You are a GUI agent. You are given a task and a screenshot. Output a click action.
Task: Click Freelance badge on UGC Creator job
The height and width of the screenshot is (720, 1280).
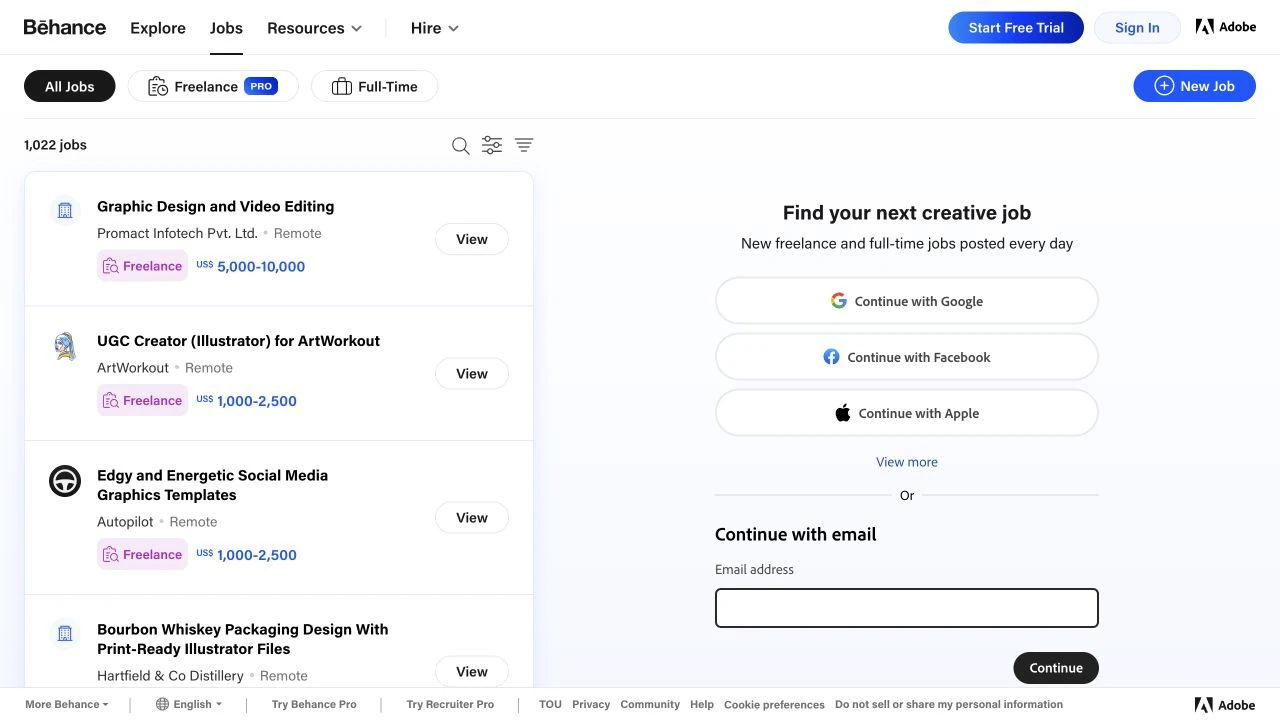point(142,400)
